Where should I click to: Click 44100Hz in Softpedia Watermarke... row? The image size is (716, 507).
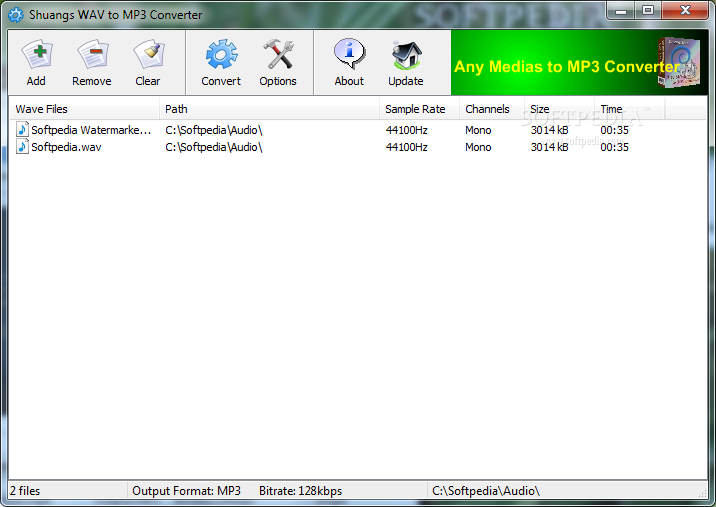pos(406,130)
